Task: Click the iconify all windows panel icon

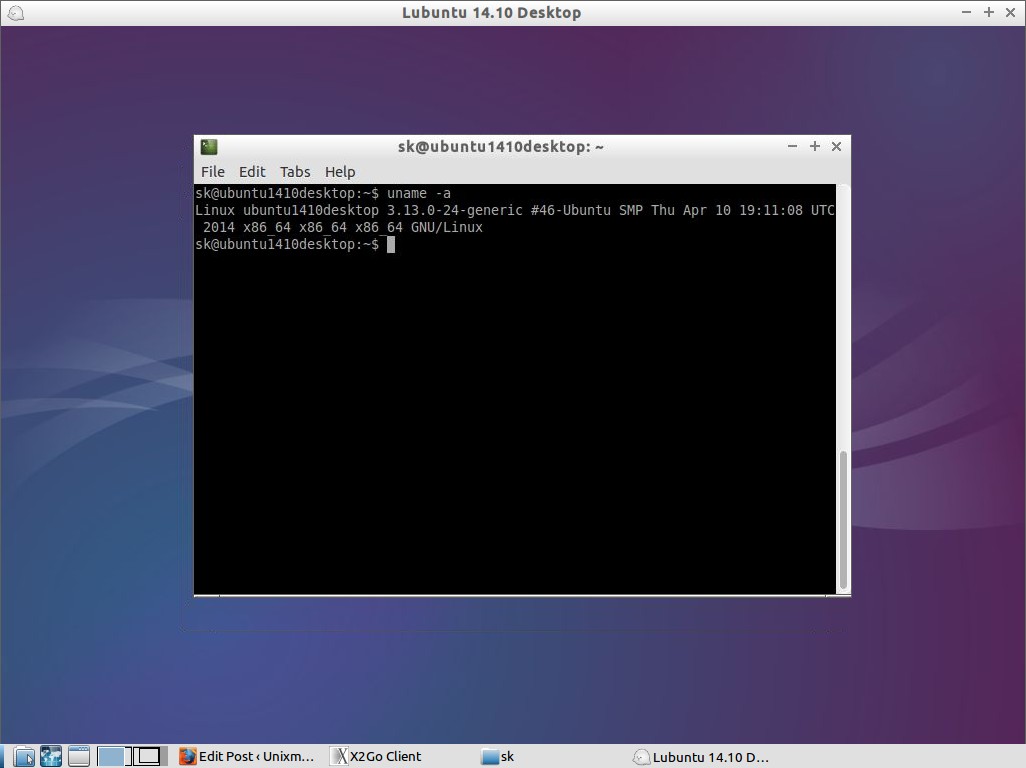Action: [79, 756]
